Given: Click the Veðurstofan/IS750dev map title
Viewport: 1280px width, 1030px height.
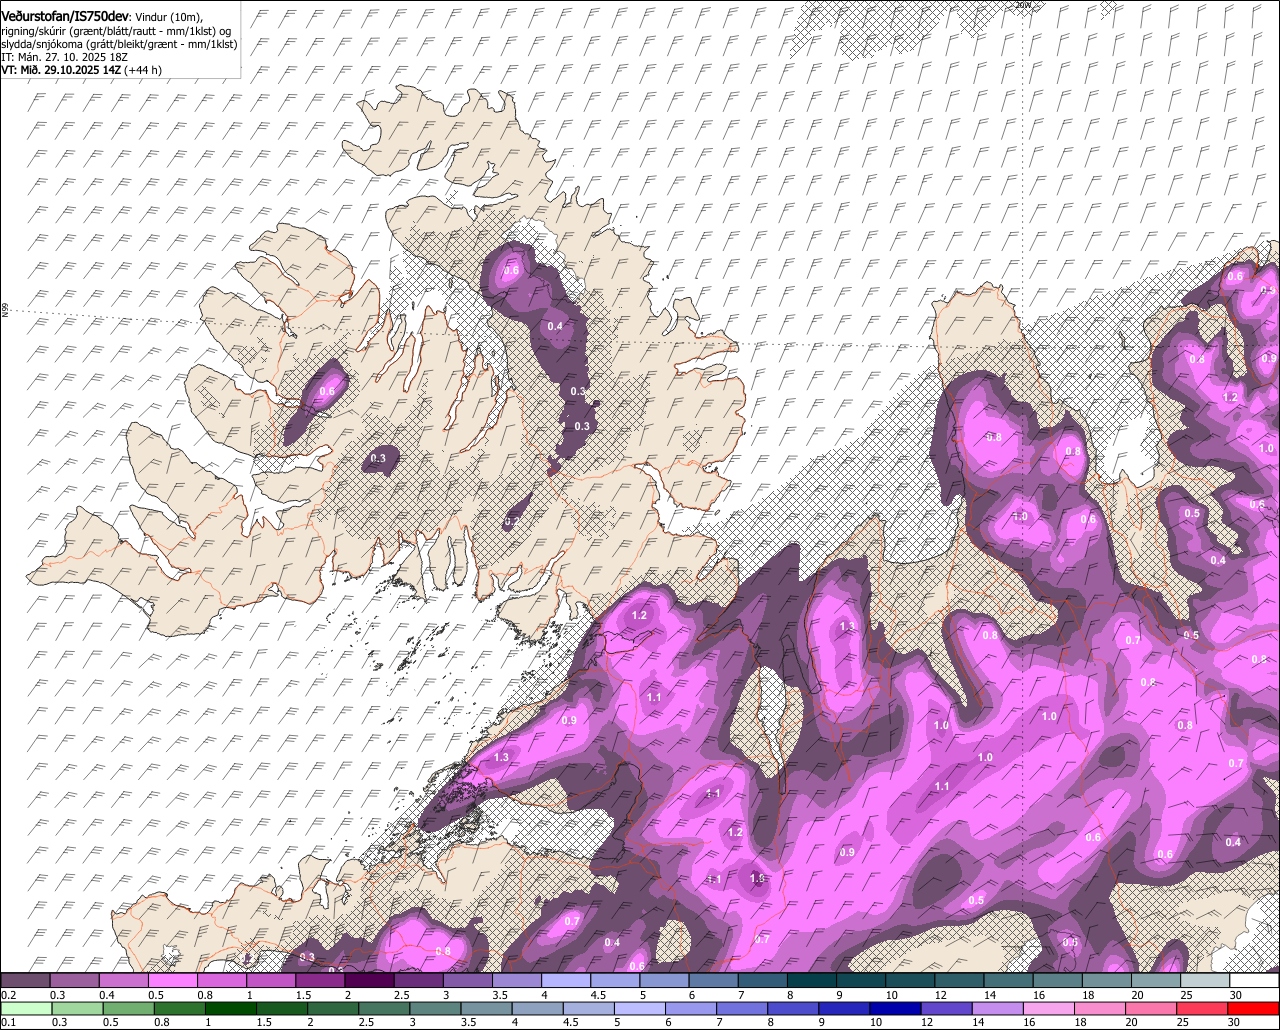Looking at the screenshot, I should coord(65,16).
